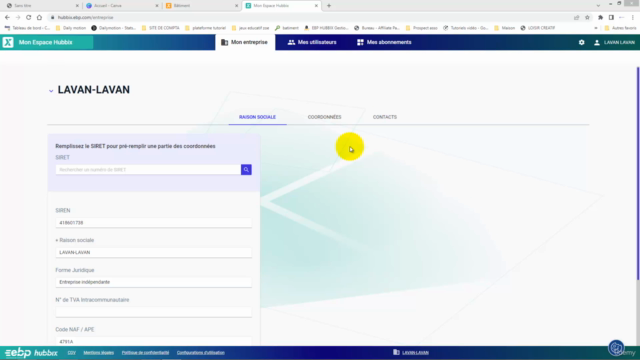The image size is (640, 360).
Task: Switch to the Accueil - Canva tab
Action: pos(121,6)
